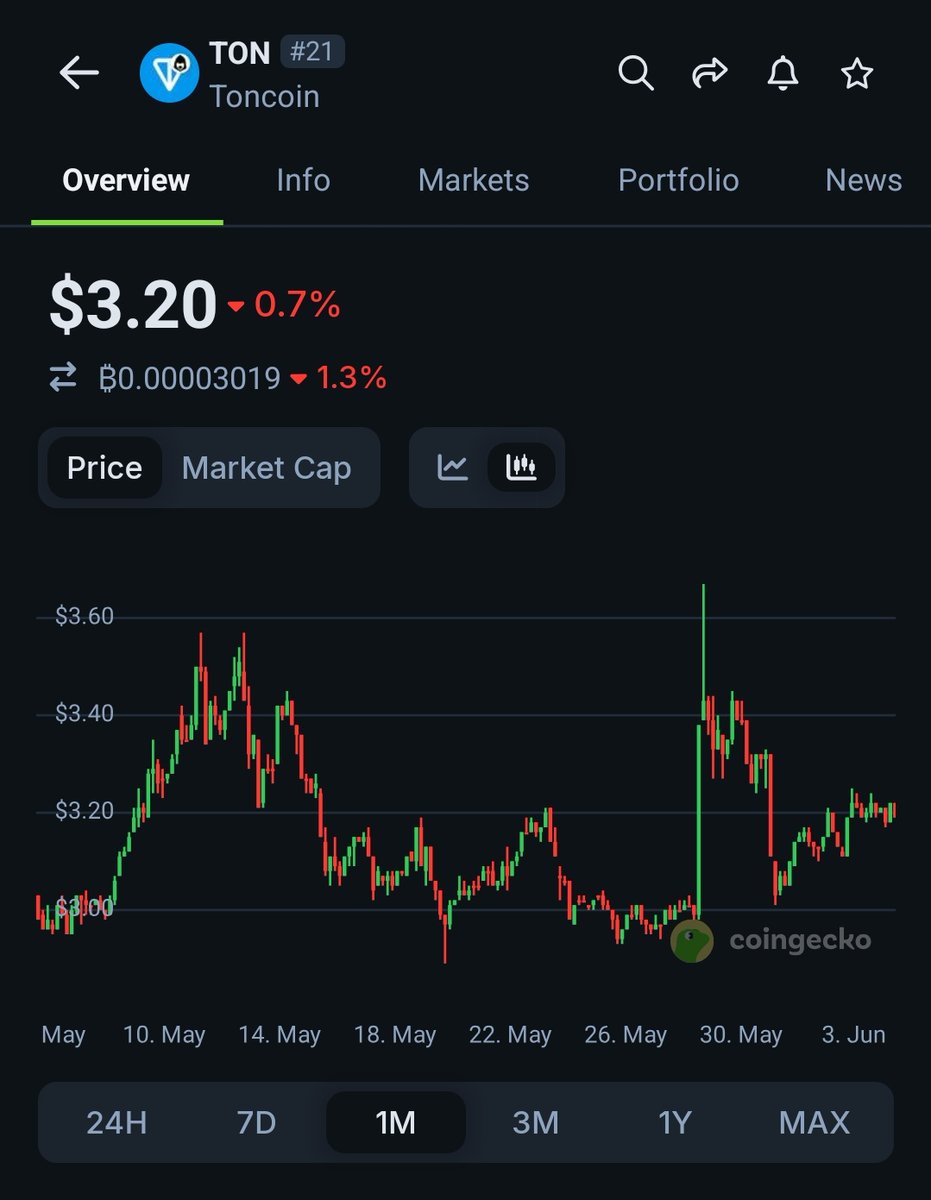Tap the ₿0.00003019 BTC price

point(190,378)
